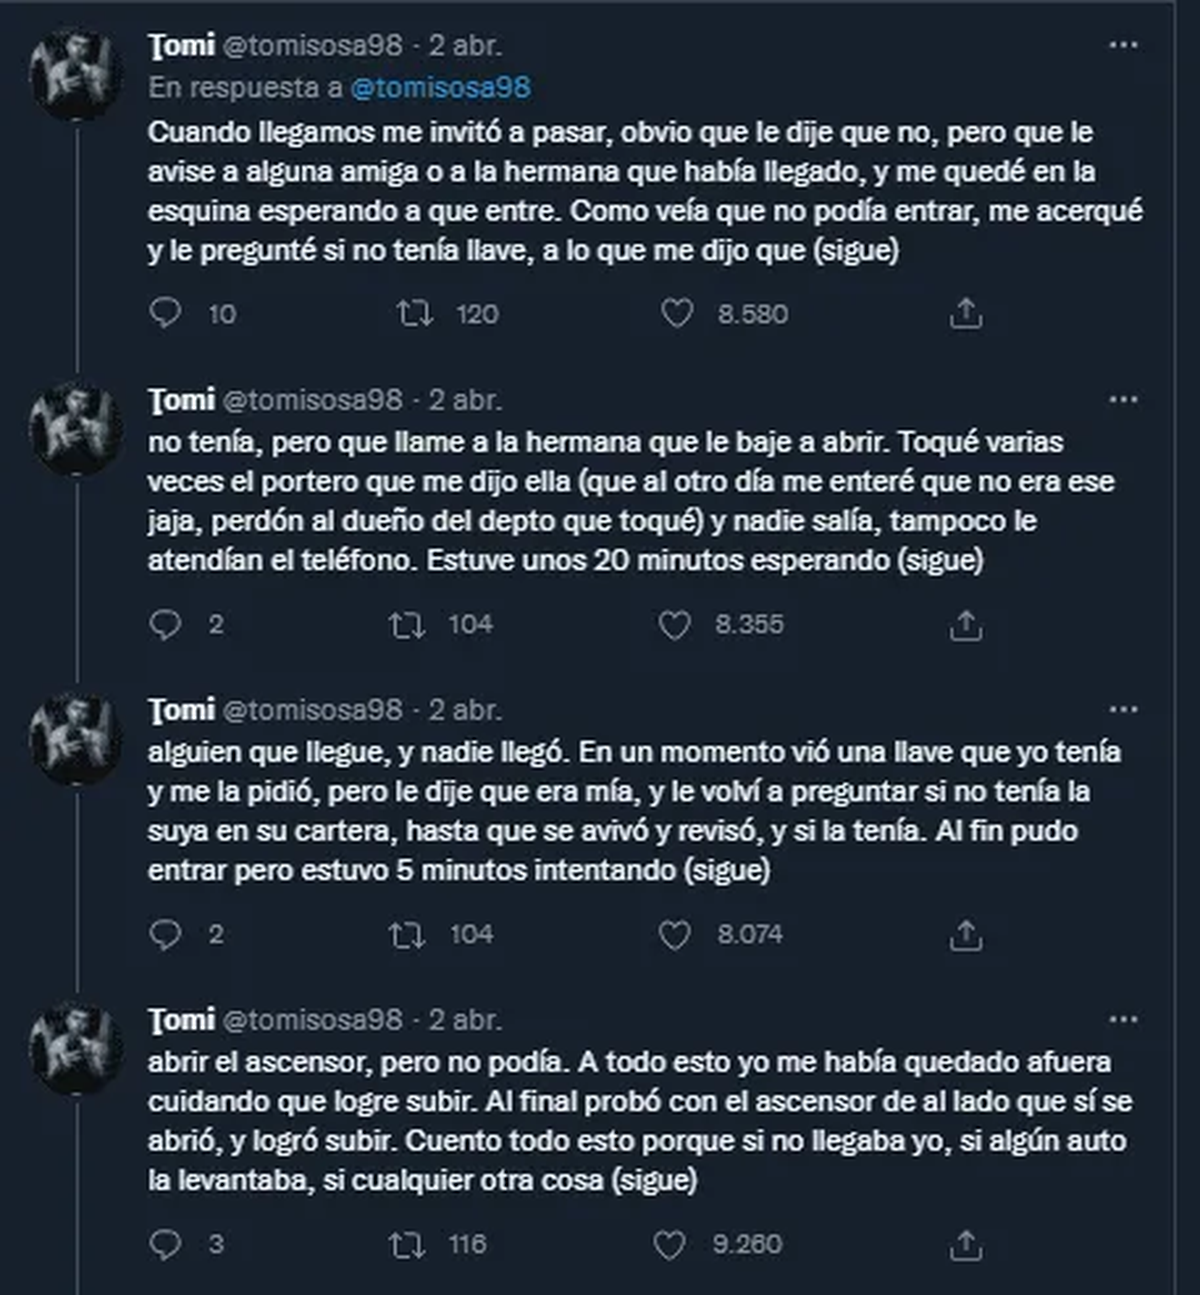Open the @tomisosa98 reply mention link

click(440, 88)
